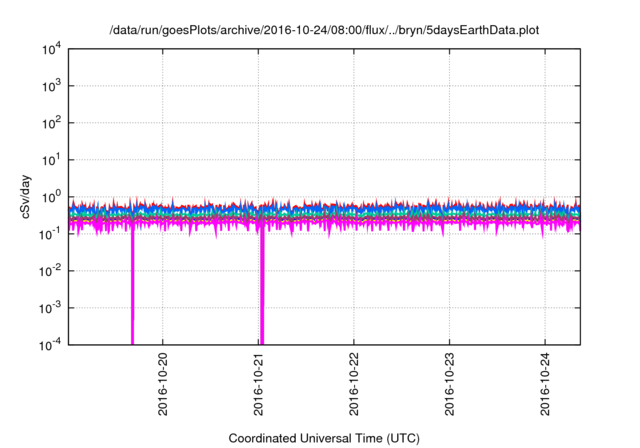Viewport: 640px width, 448px height.
Task: Click the Coordinated Universal Time (UTC) label
Action: click(324, 438)
